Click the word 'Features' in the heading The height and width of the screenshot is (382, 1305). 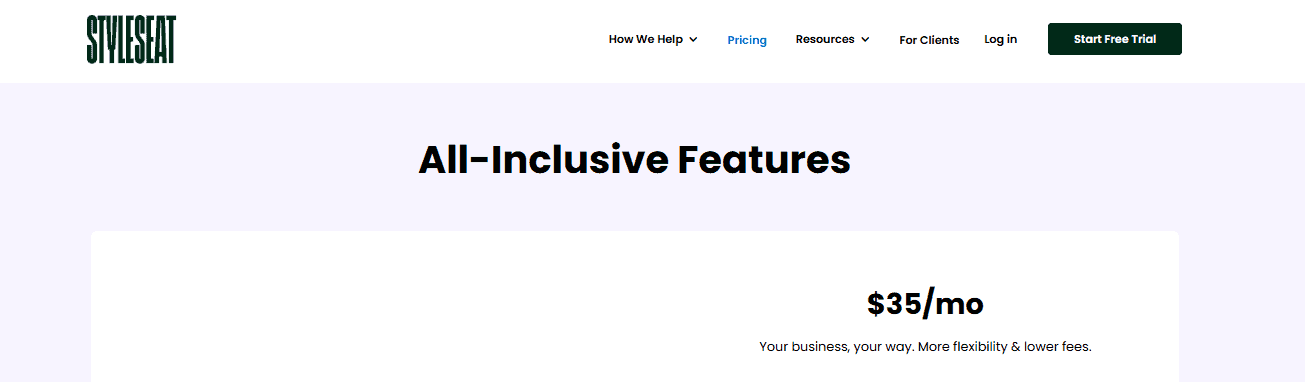pos(764,160)
